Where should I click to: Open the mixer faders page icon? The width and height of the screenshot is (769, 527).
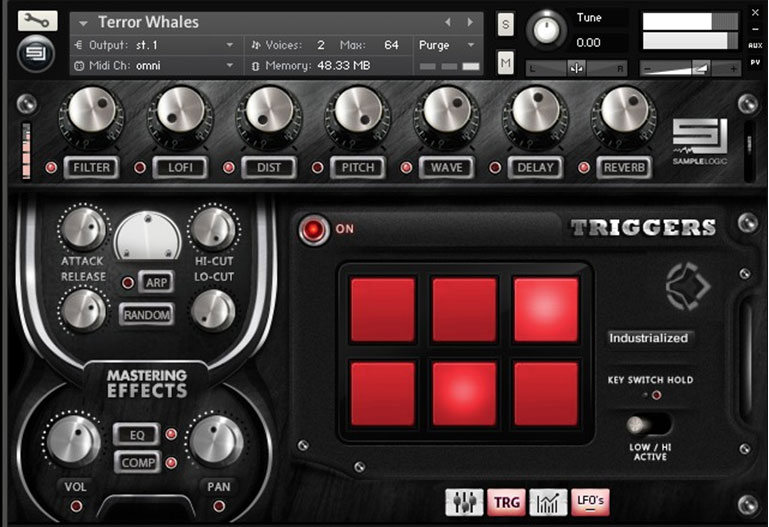pos(464,502)
